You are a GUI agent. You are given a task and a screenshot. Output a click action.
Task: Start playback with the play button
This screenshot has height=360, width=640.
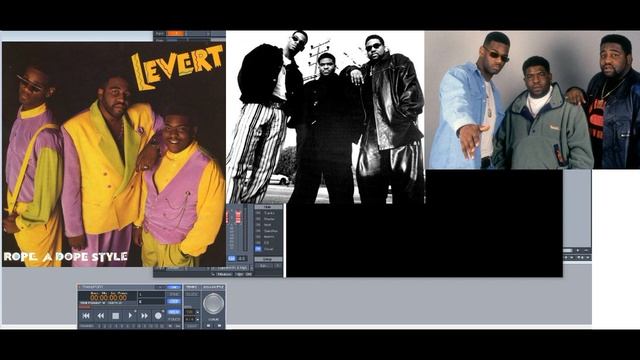(130, 316)
